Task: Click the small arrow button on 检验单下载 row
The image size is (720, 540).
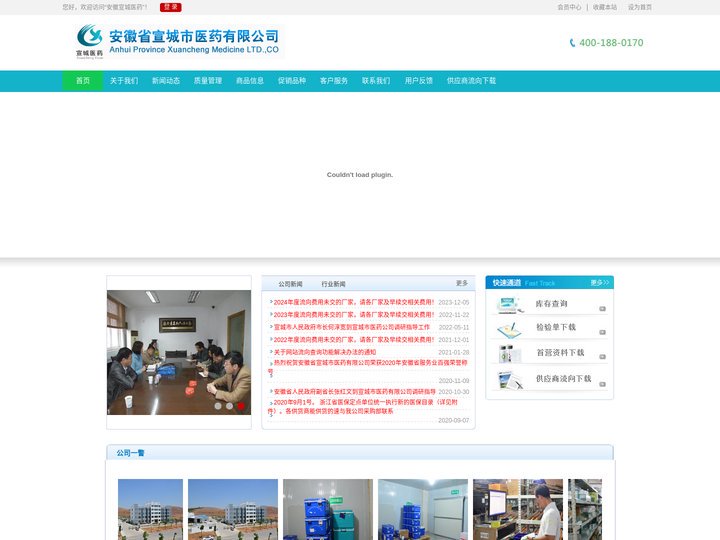Action: coord(602,332)
